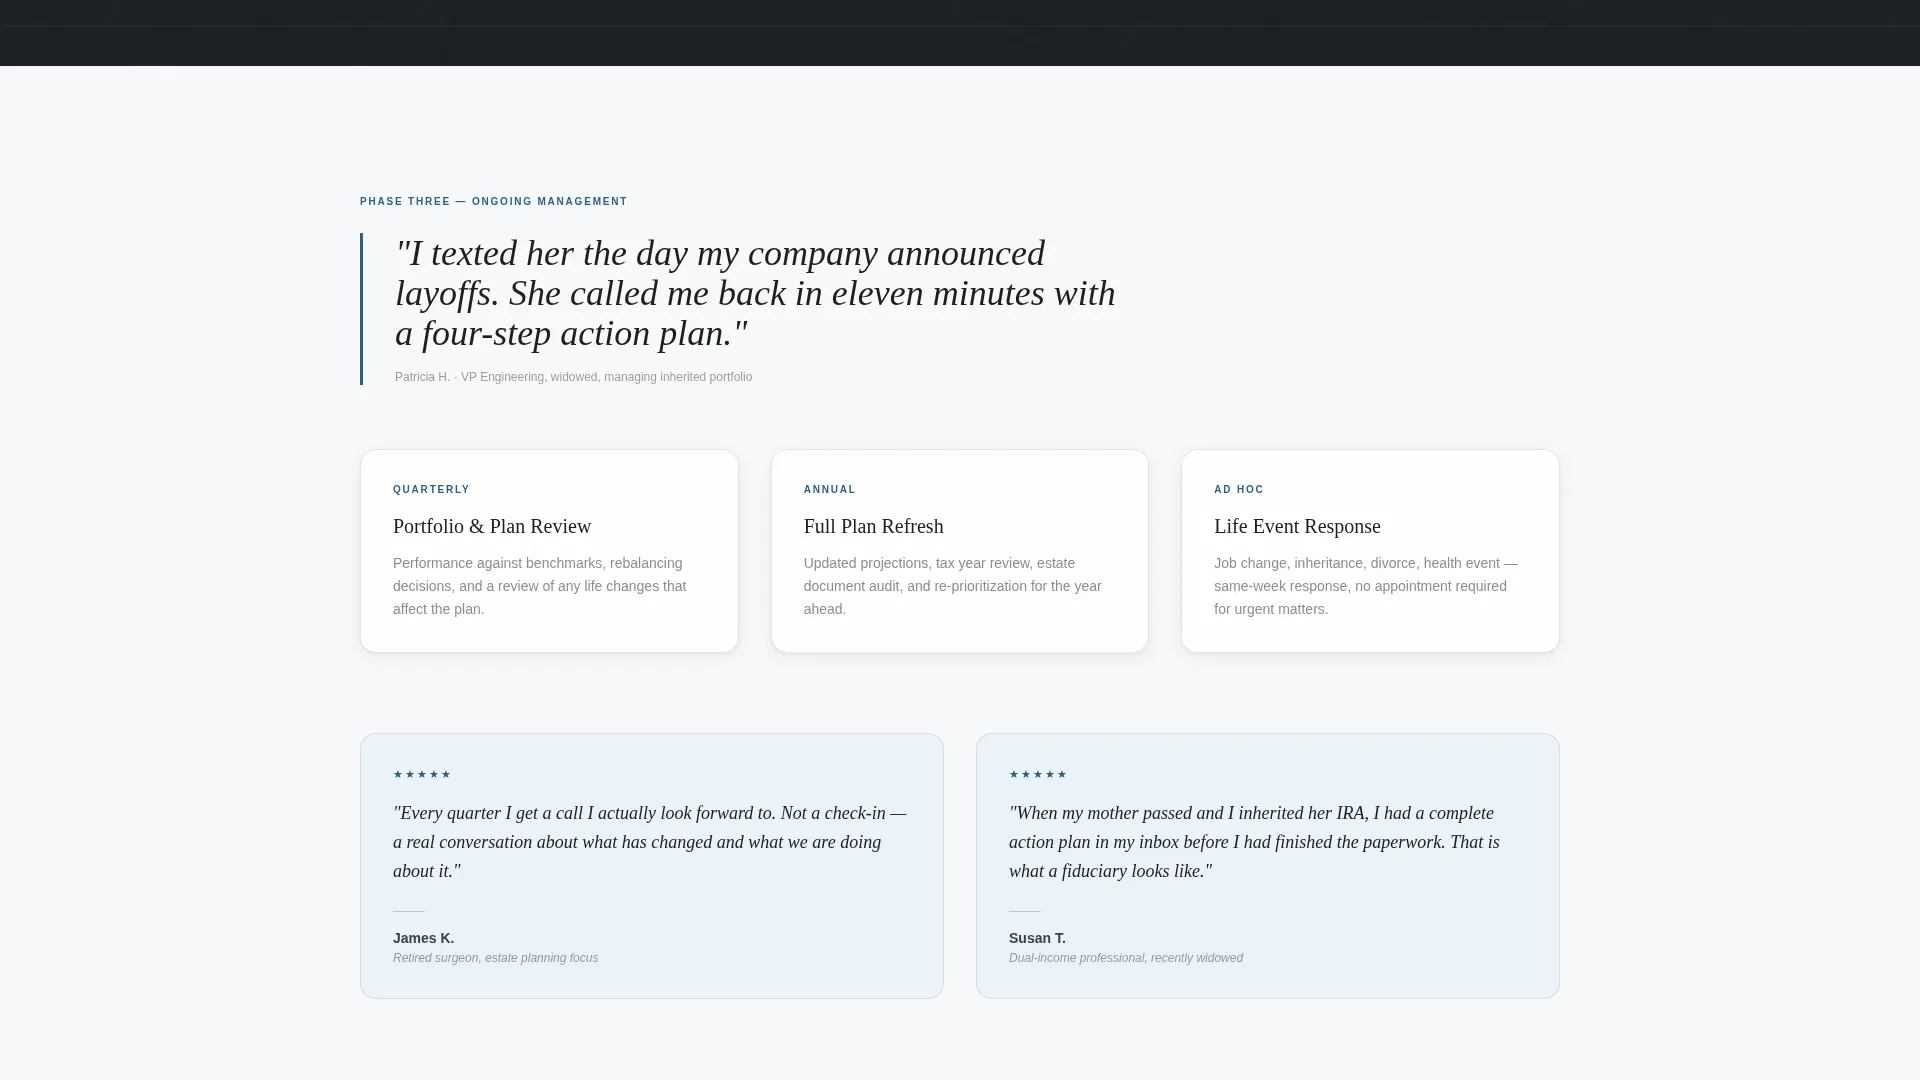
Task: Click the star rating above Susan T.'s quote
Action: click(1038, 774)
